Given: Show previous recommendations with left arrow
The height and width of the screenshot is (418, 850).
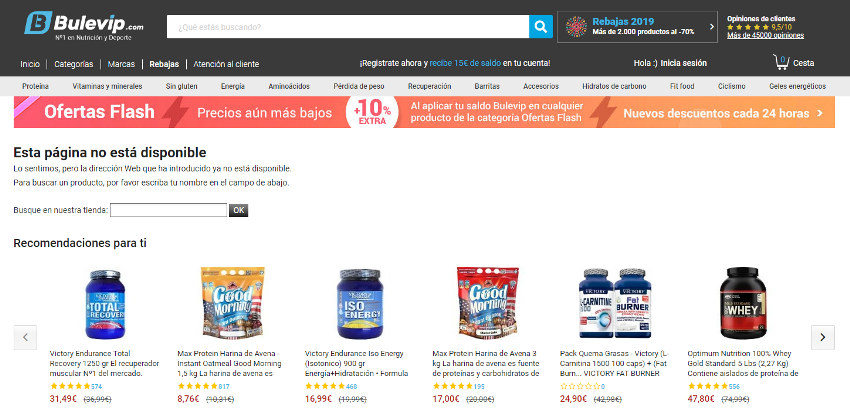Looking at the screenshot, I should point(25,337).
